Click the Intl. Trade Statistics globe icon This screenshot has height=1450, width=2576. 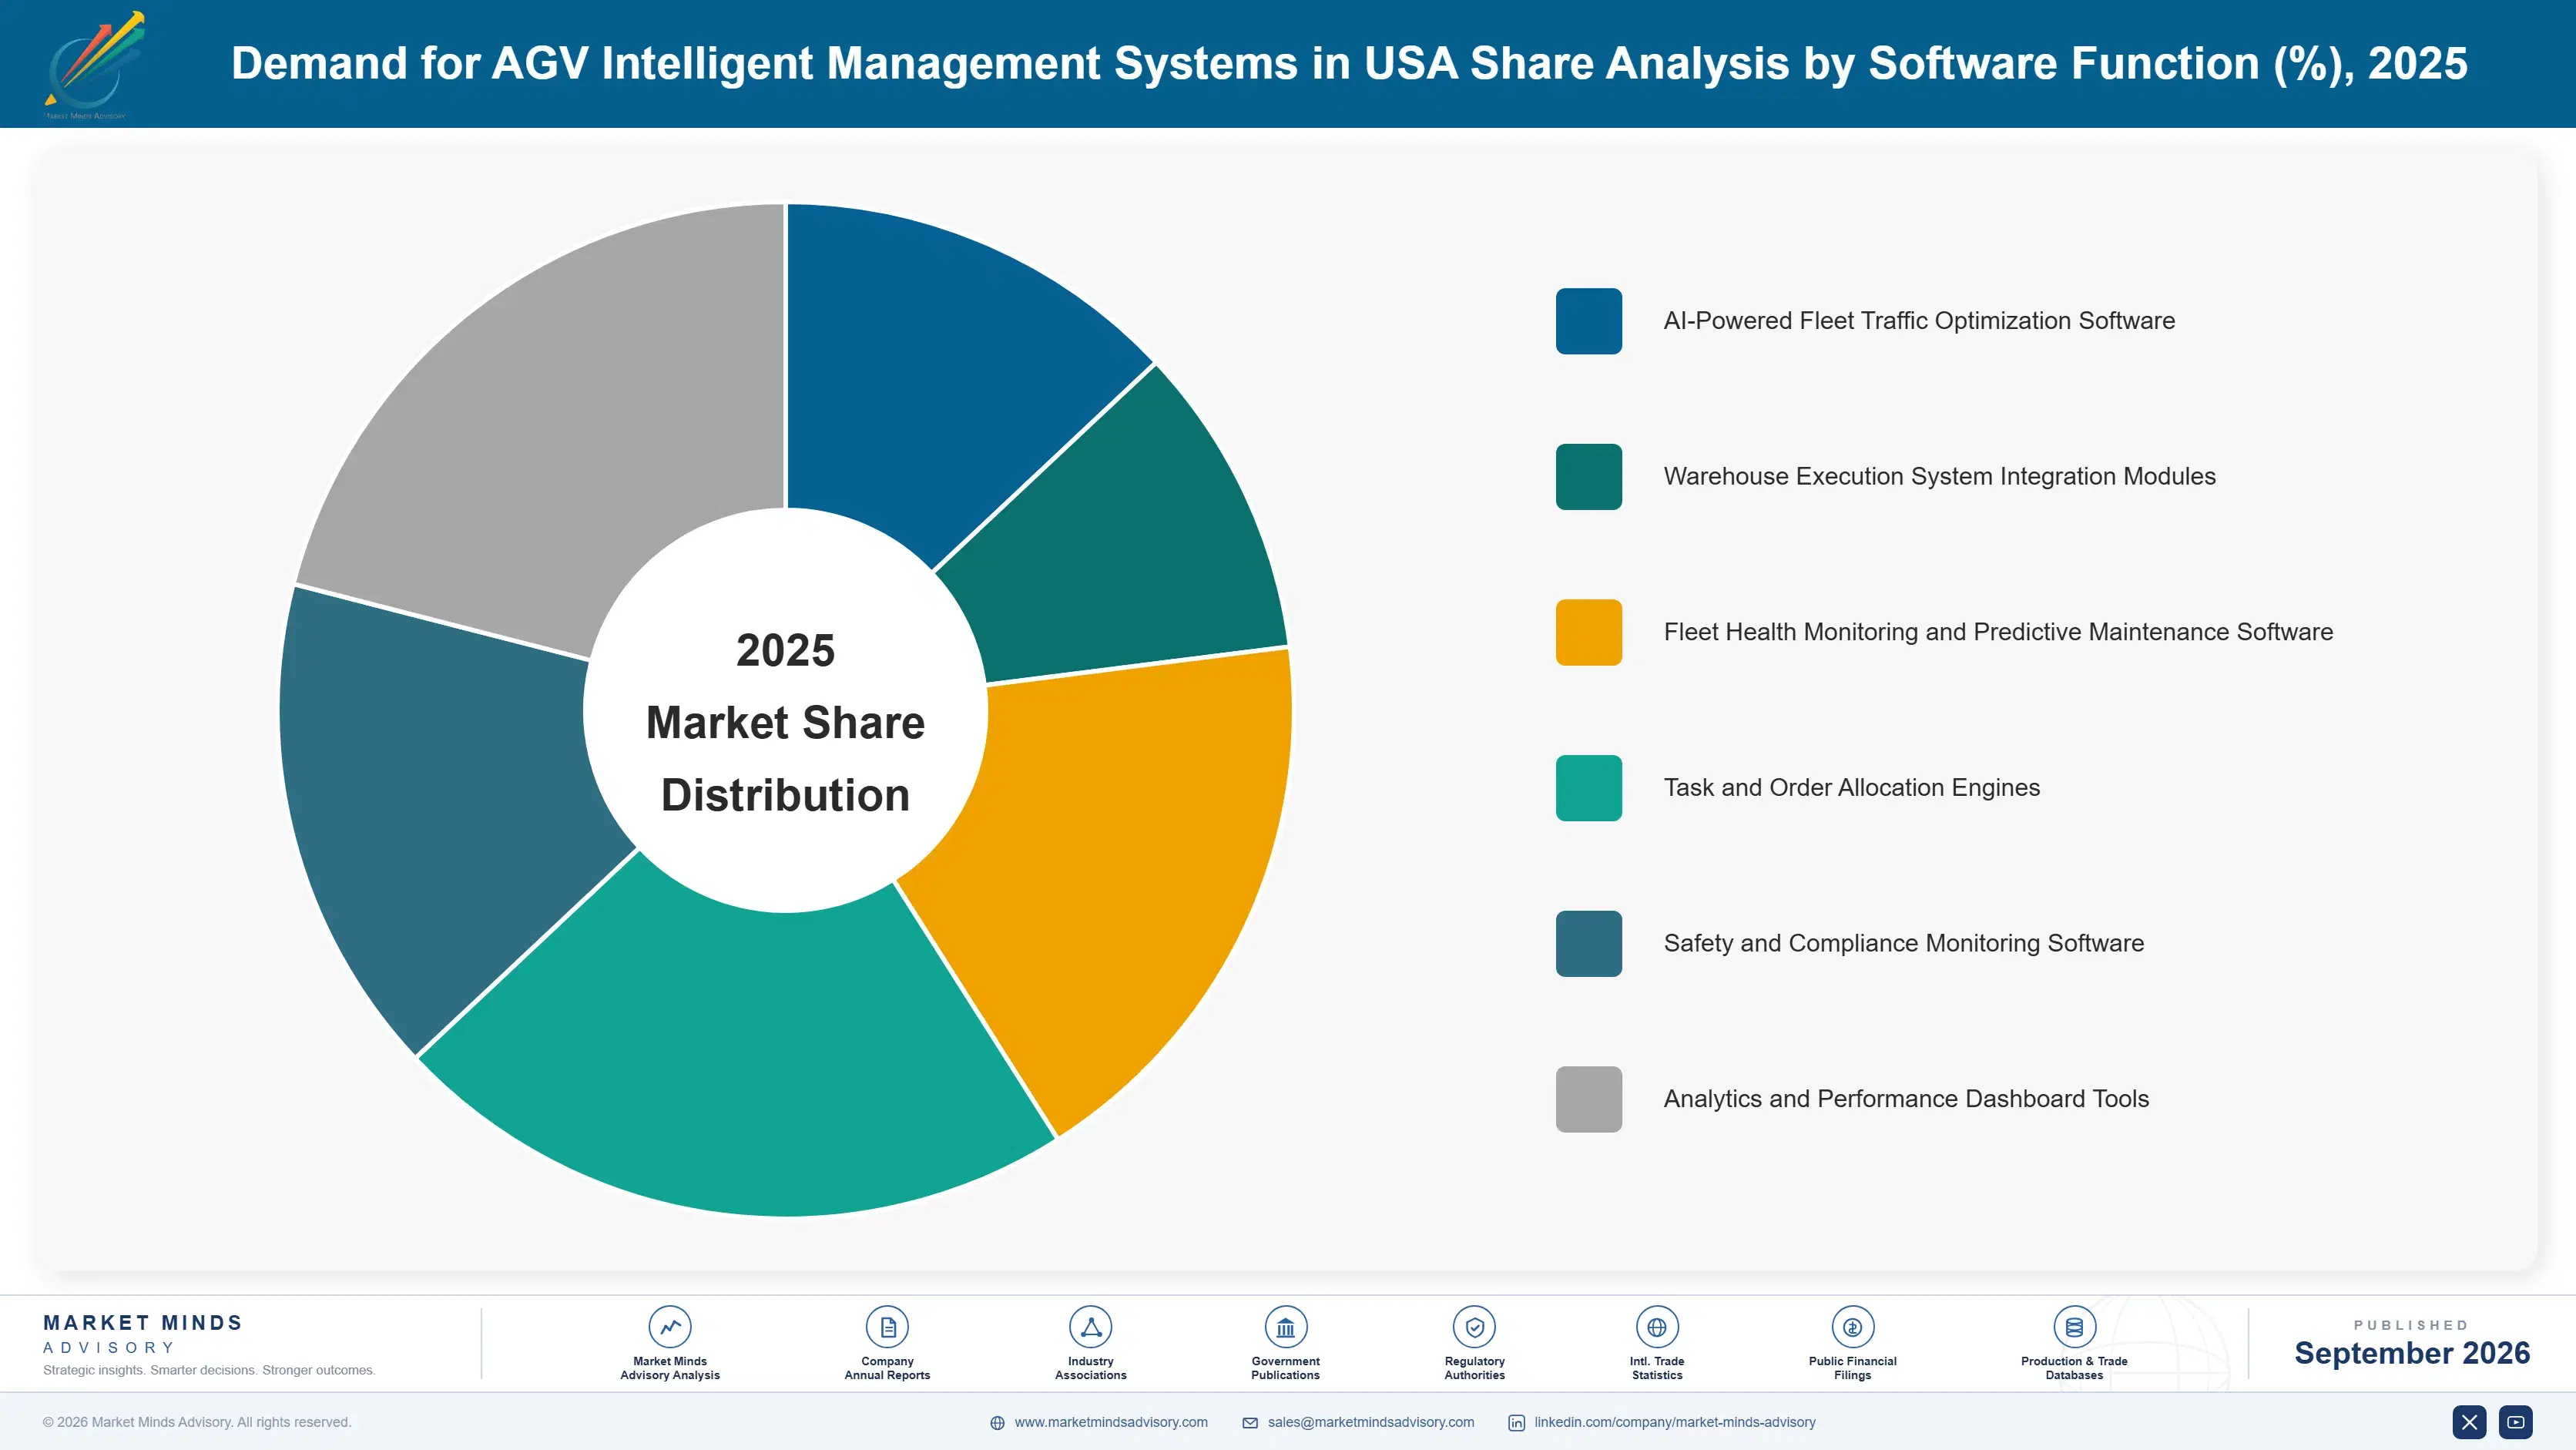[x=1657, y=1327]
